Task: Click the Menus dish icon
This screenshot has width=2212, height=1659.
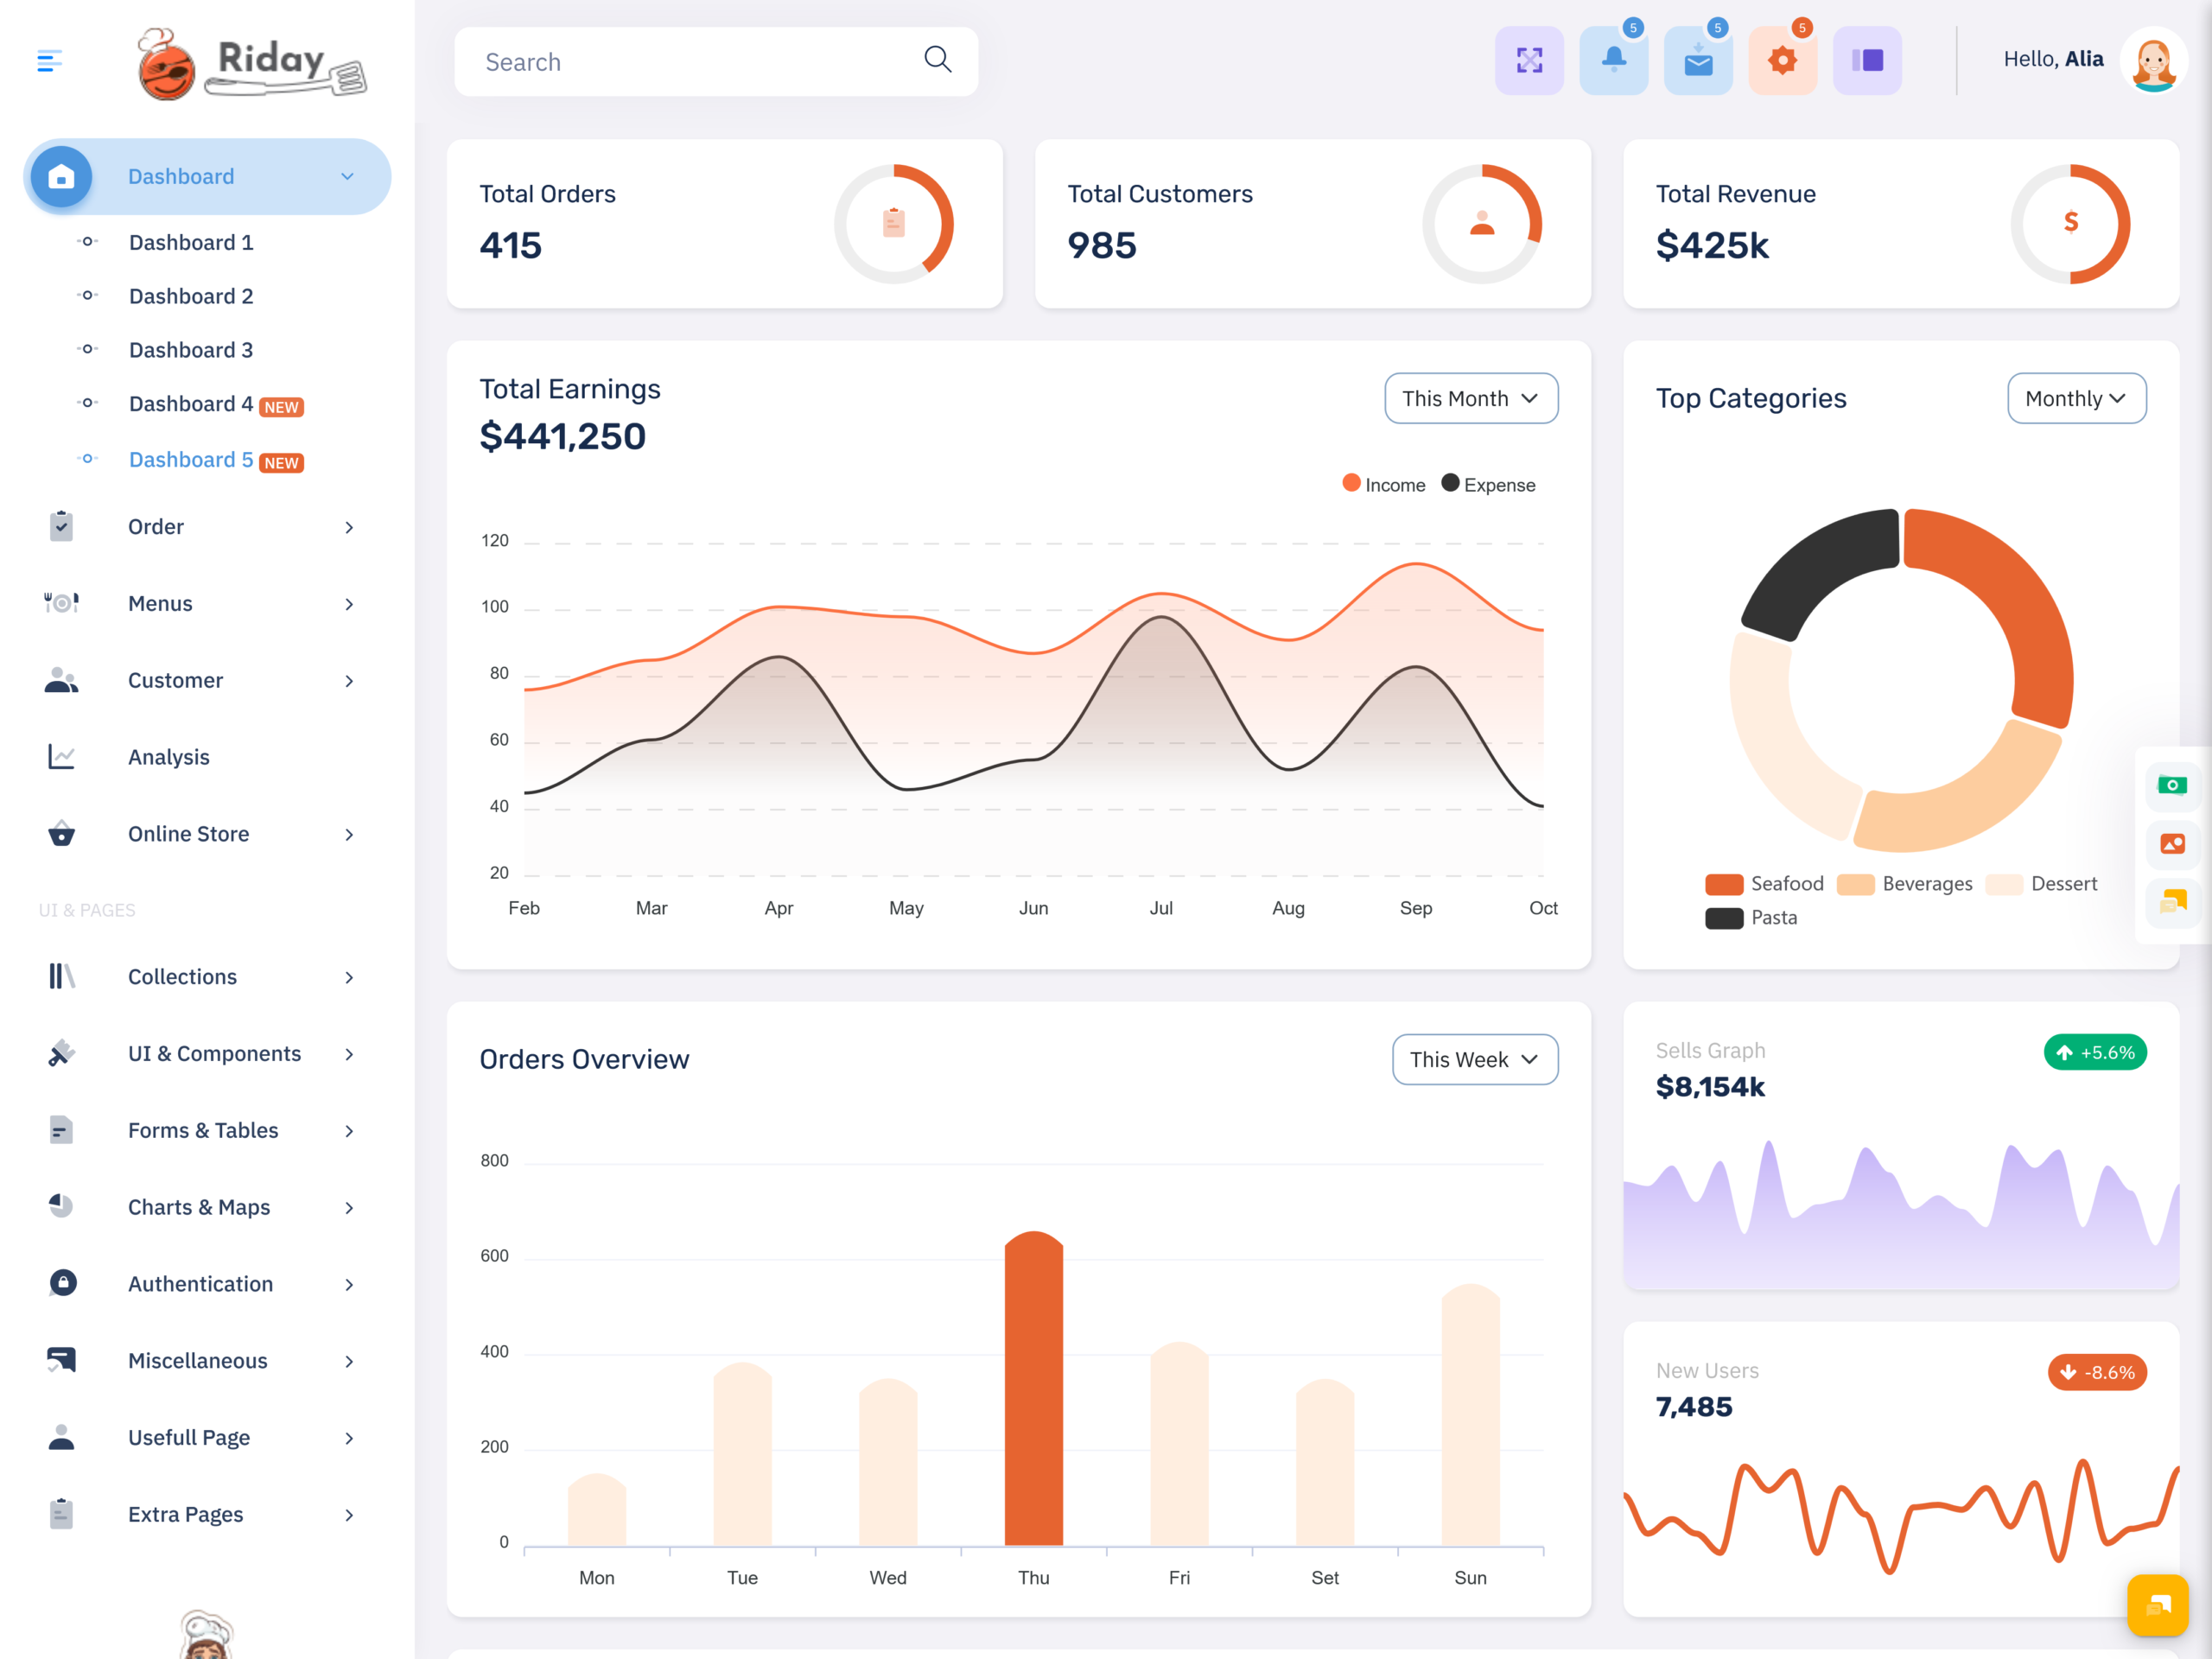Action: coord(61,603)
